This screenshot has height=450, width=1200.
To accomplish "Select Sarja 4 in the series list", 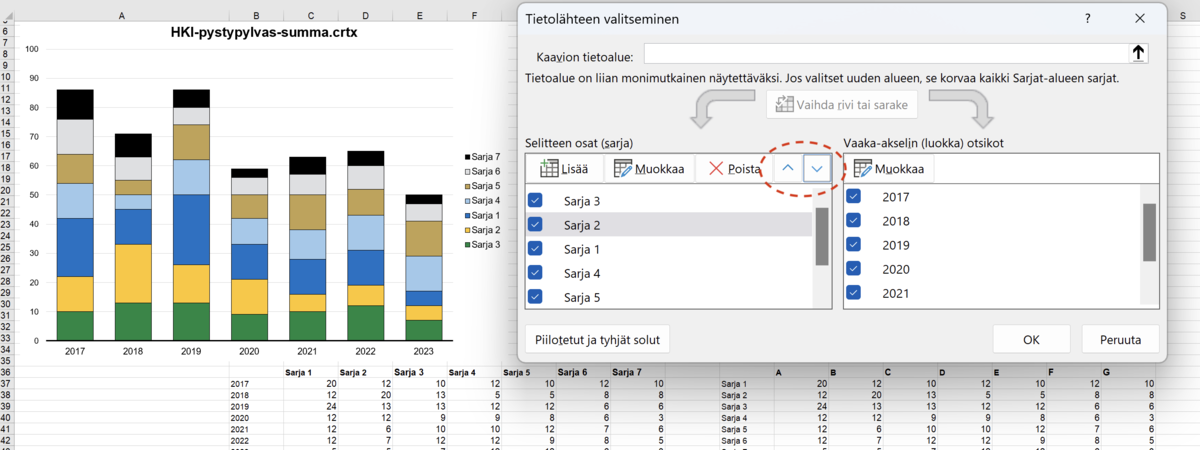I will click(582, 273).
